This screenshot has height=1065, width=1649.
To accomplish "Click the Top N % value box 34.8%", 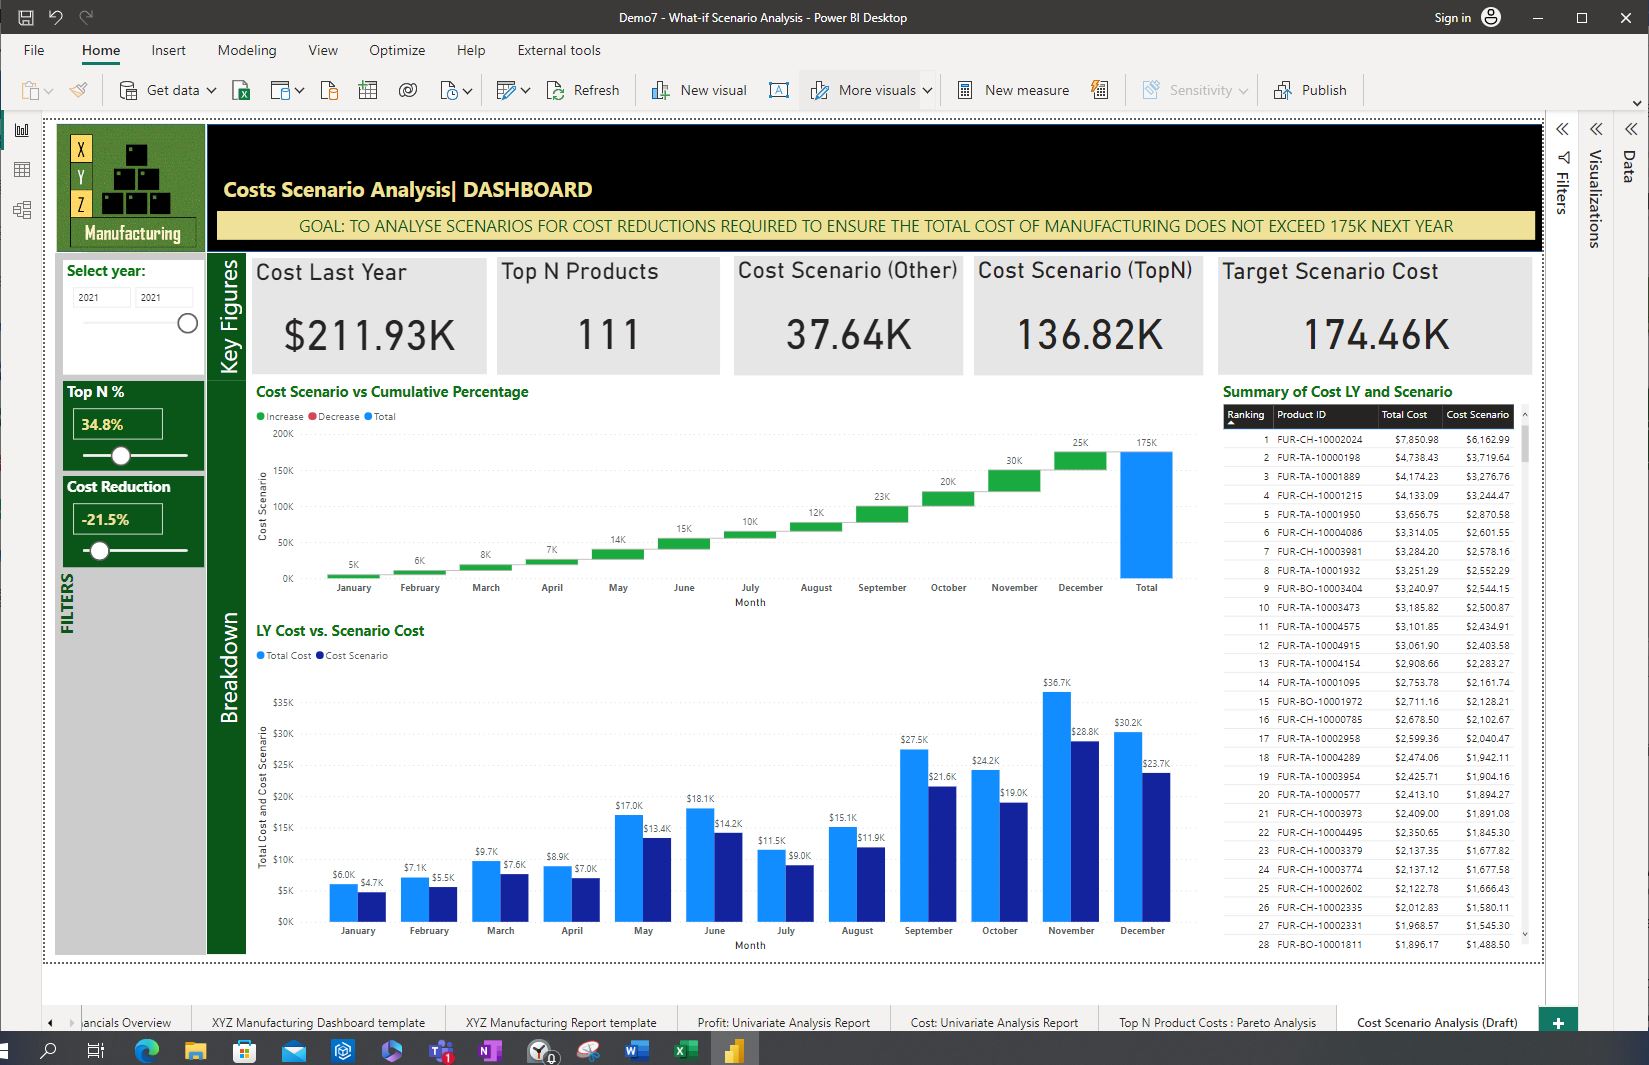I will [117, 424].
